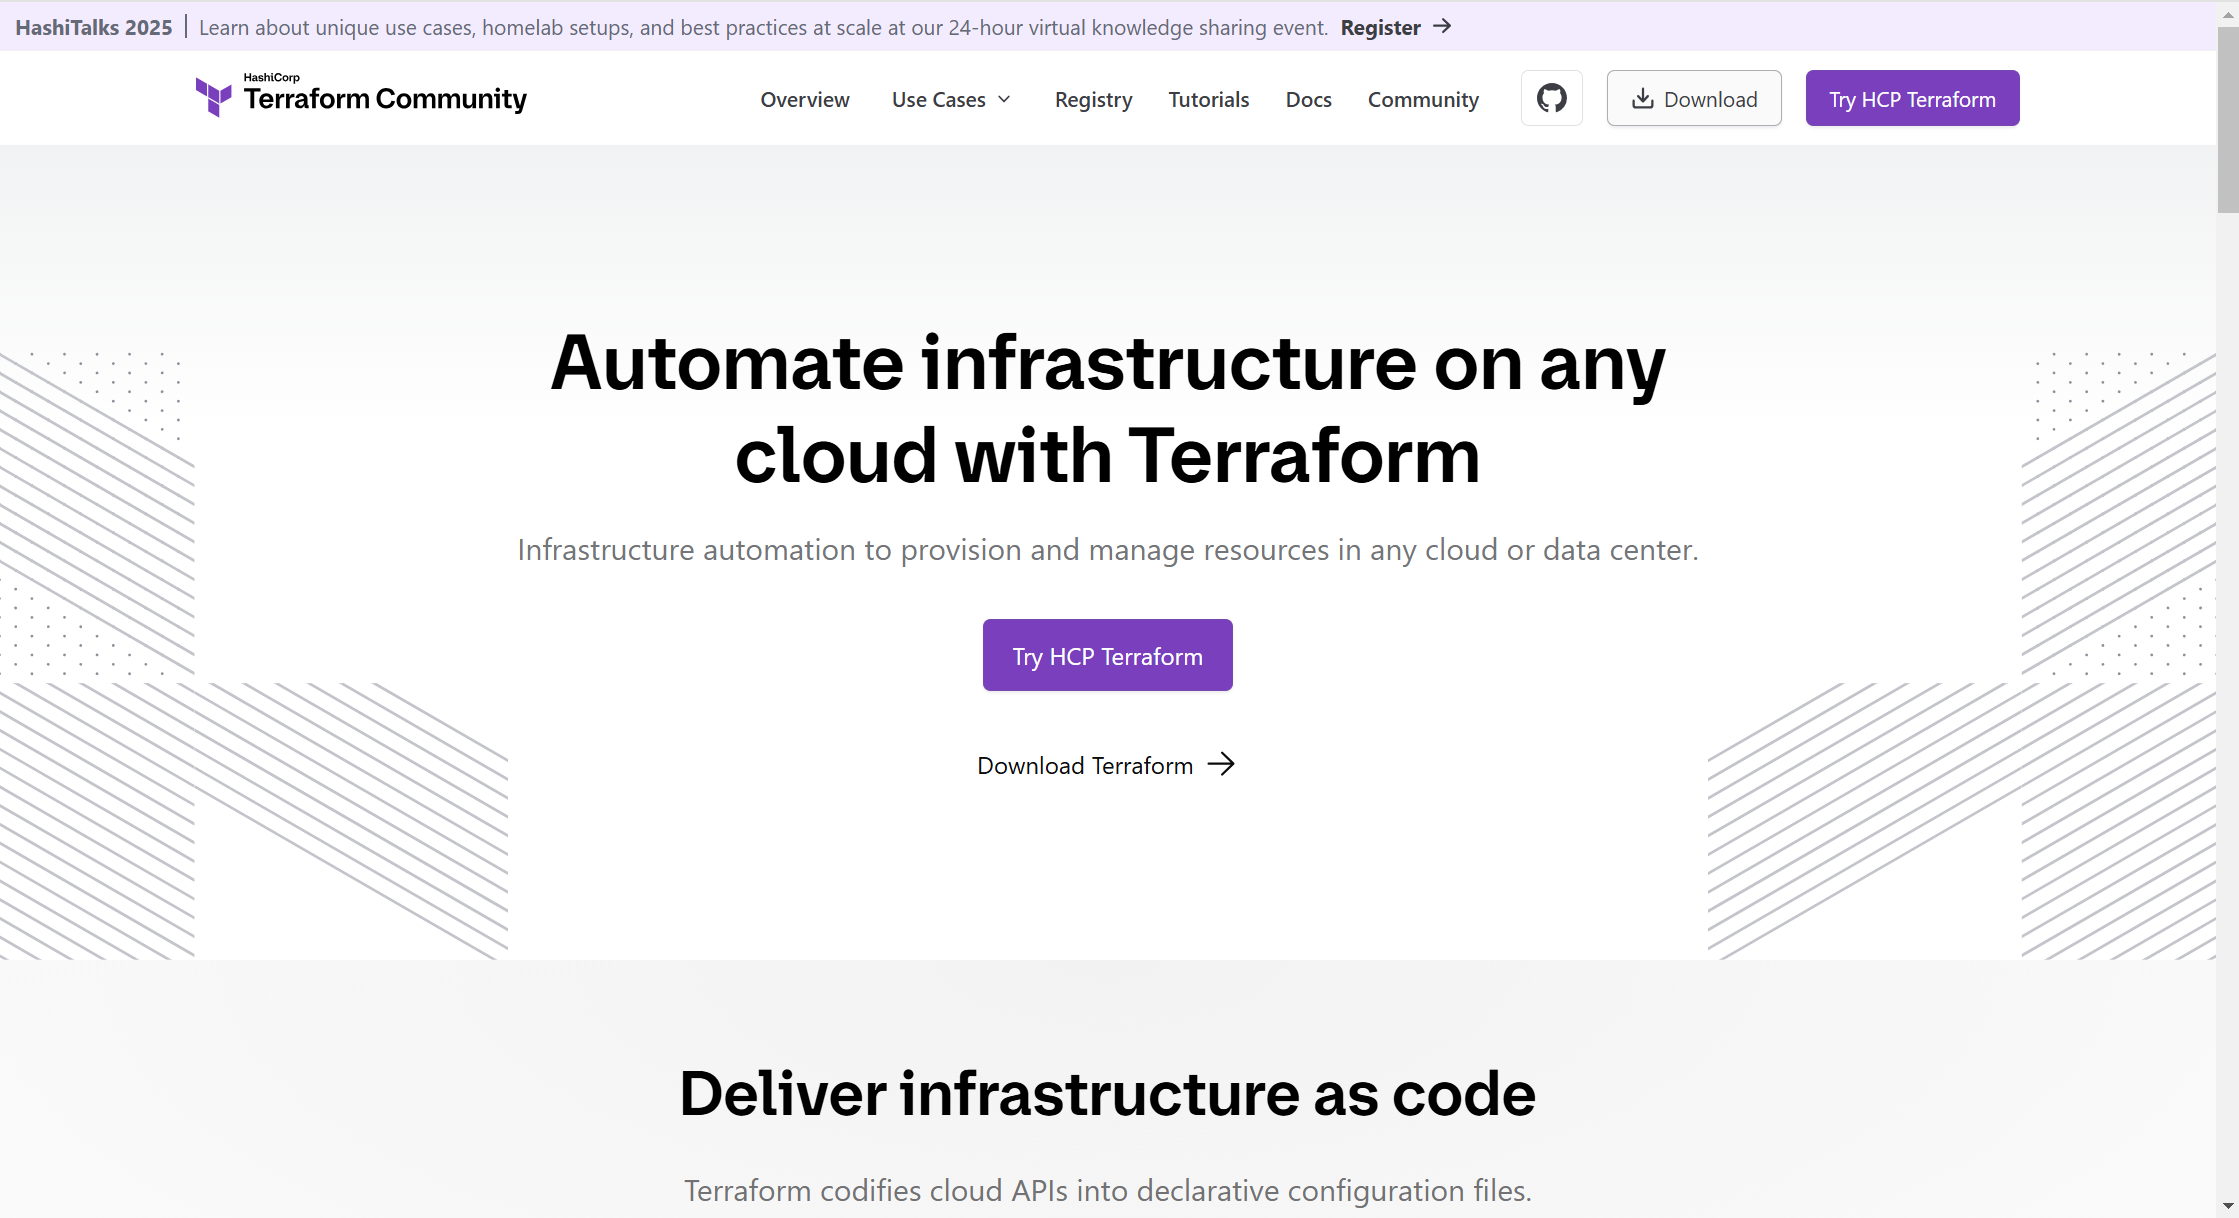The height and width of the screenshot is (1218, 2239).
Task: Open the Use Cases chevron menu
Action: pos(1003,99)
